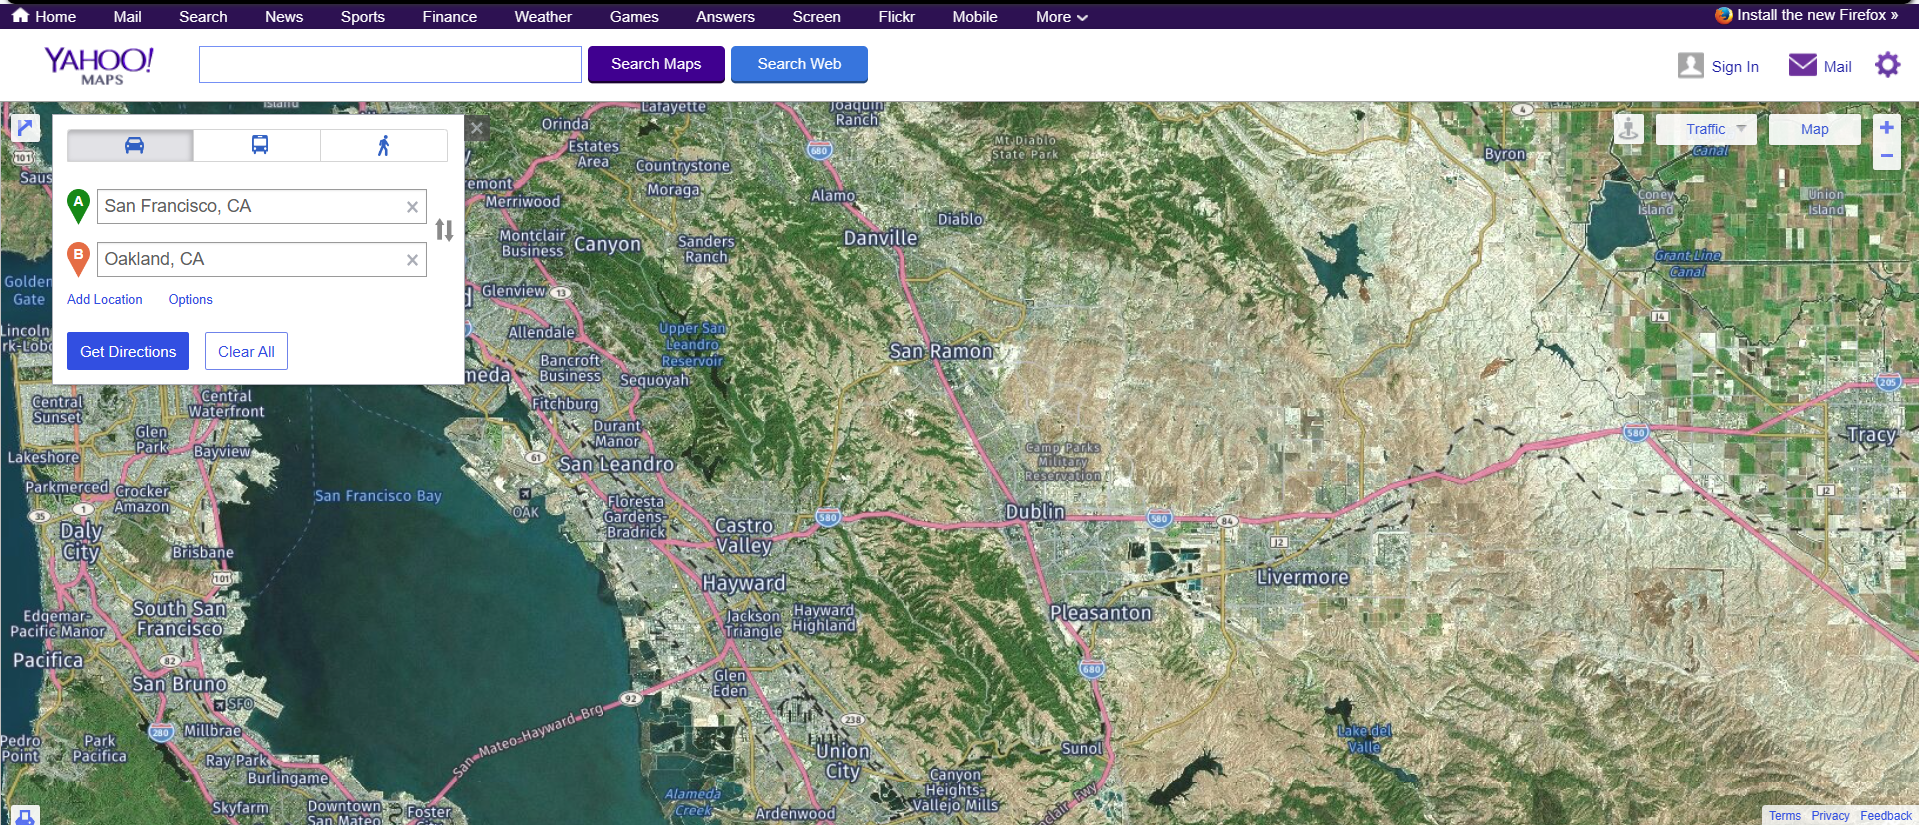The image size is (1919, 825).
Task: Focus the main search input field
Action: 390,64
